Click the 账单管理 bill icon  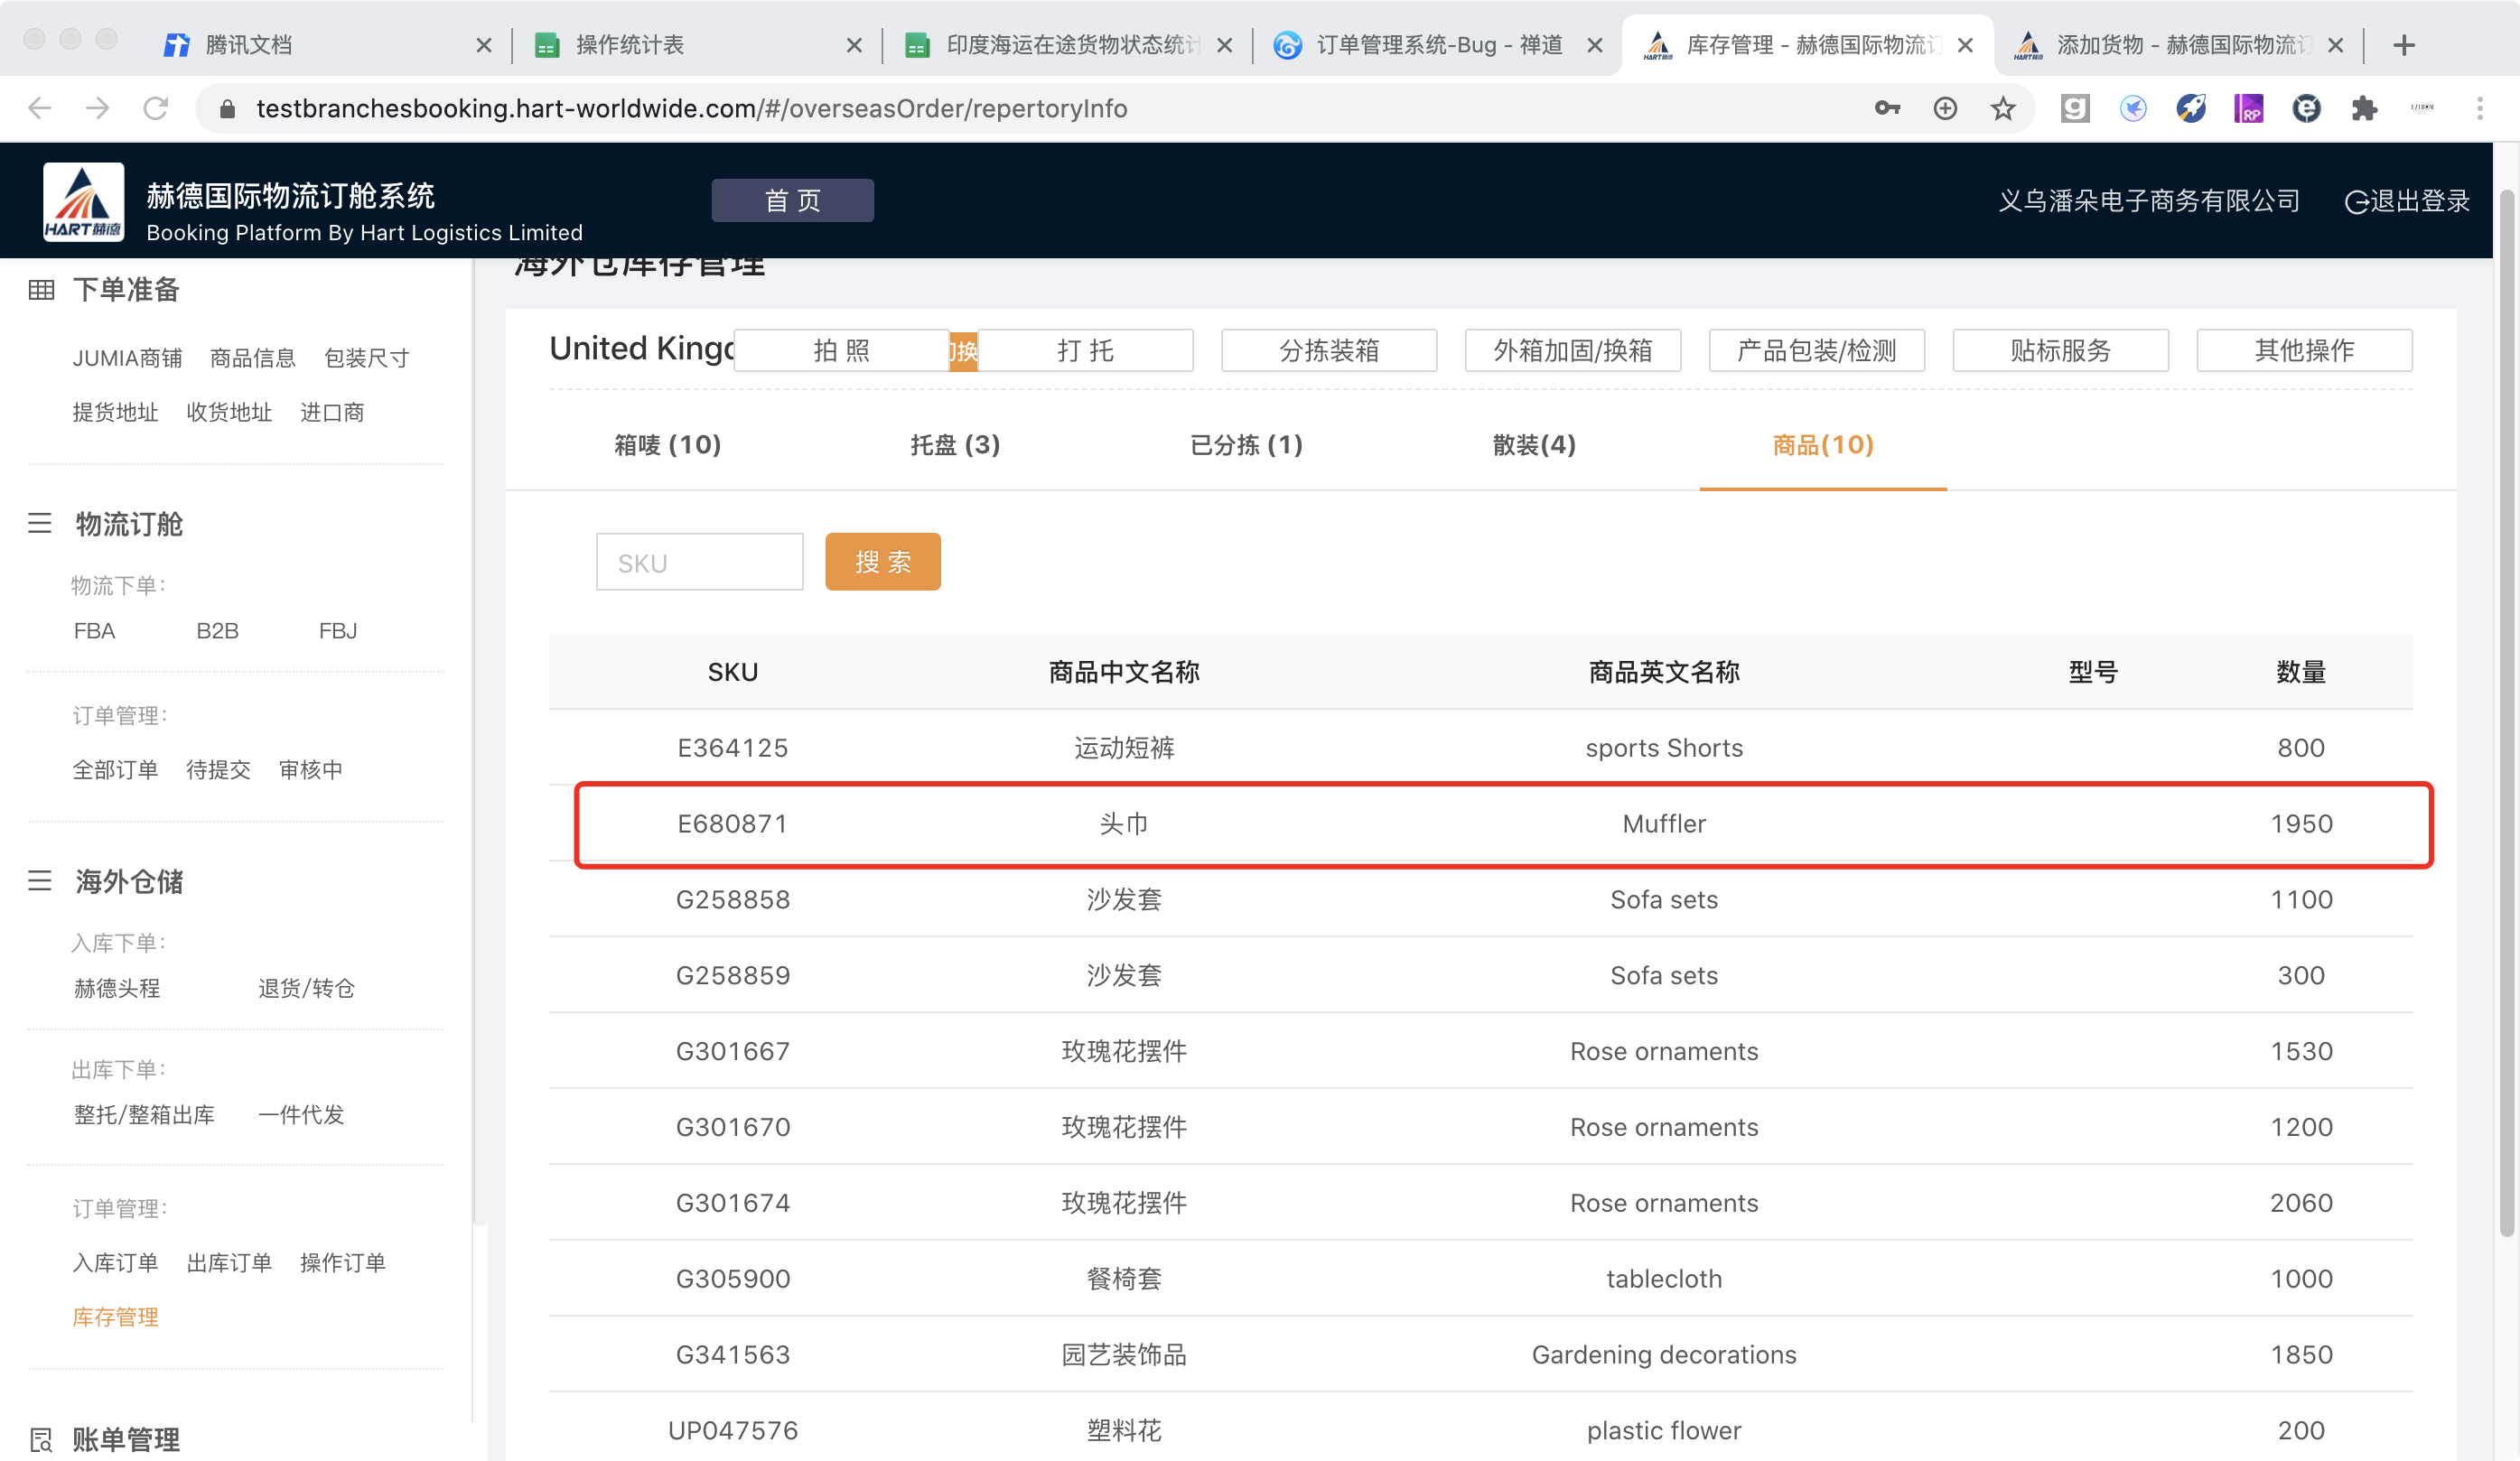[41, 1439]
